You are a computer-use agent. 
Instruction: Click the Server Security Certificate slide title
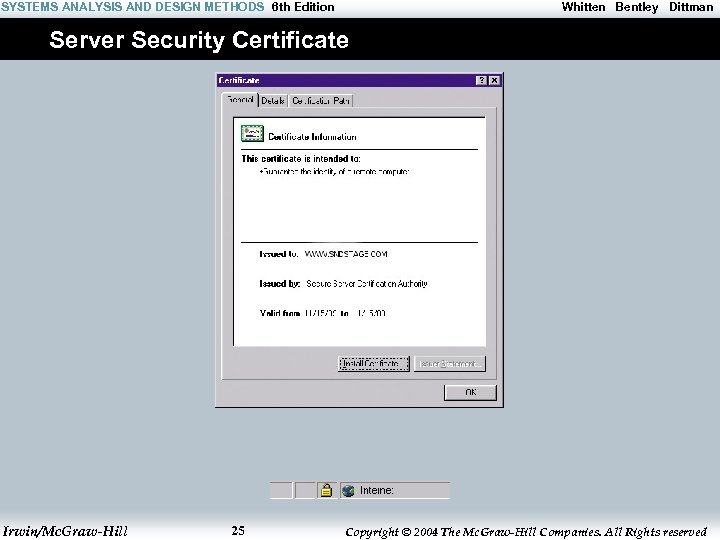pos(199,40)
